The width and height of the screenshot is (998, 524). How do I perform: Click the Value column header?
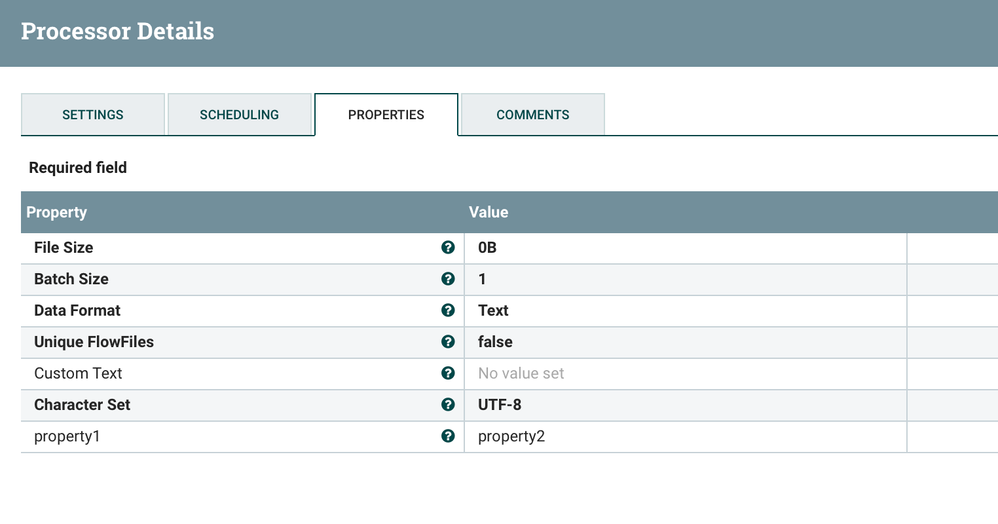489,212
